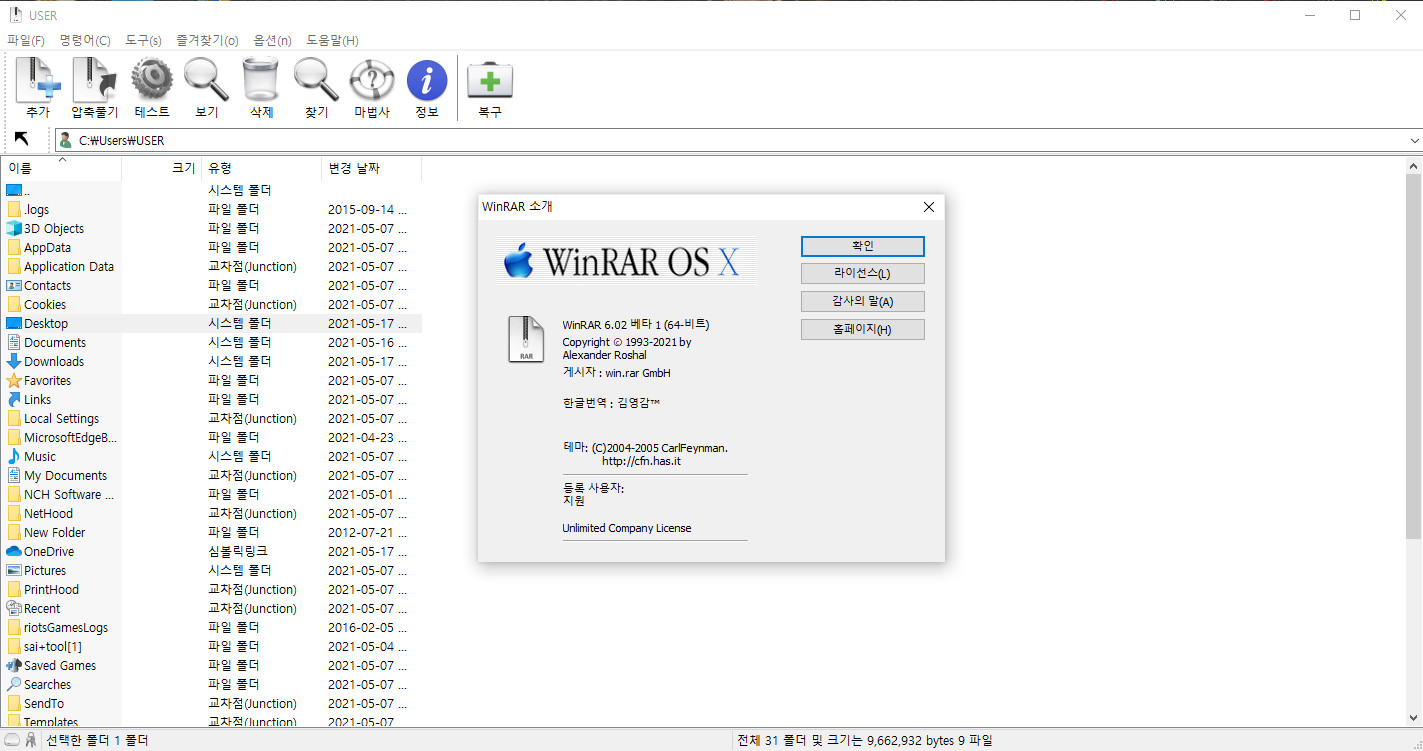The width and height of the screenshot is (1423, 751).
Task: Click the Links folder icon
Action: [x=14, y=399]
